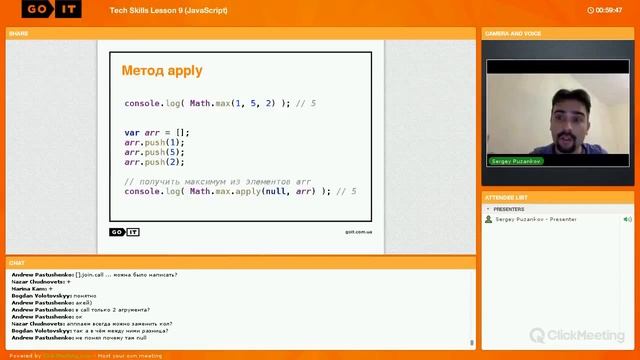The height and width of the screenshot is (360, 640).
Task: Click Andrew Pastushenko's '[].join.call' chat message
Action: click(94, 275)
